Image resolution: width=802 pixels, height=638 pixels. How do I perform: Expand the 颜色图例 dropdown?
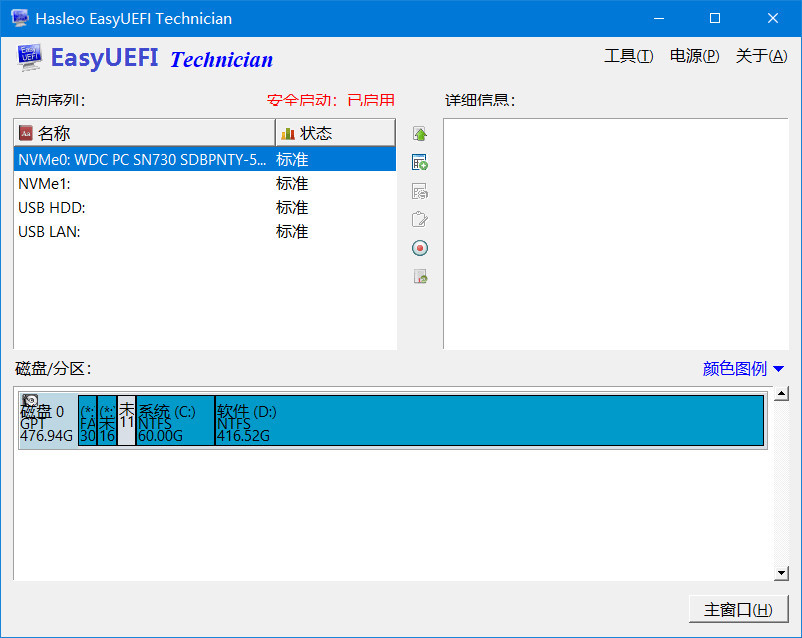[x=743, y=368]
